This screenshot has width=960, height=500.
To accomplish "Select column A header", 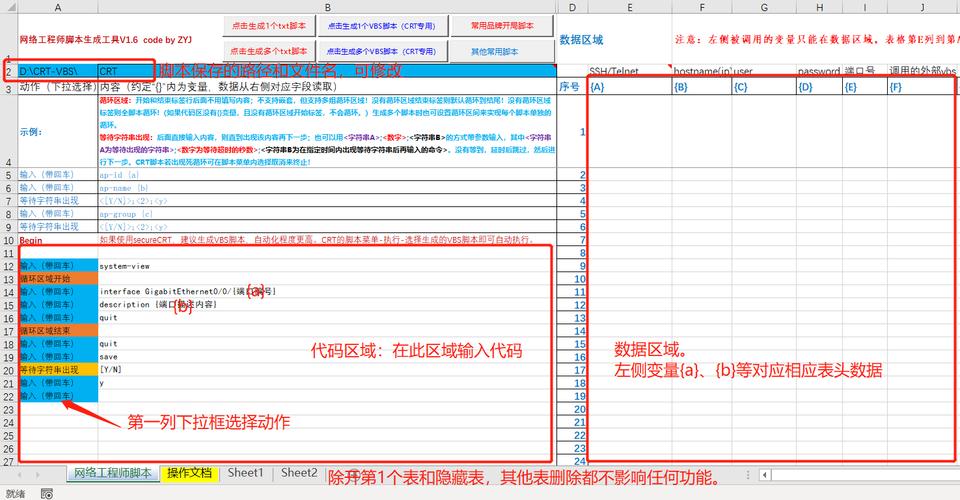I will [x=58, y=7].
